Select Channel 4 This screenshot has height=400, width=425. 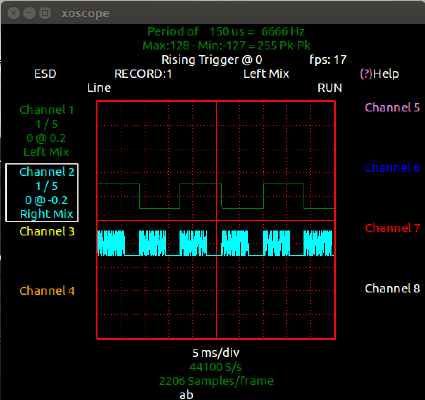tap(47, 291)
